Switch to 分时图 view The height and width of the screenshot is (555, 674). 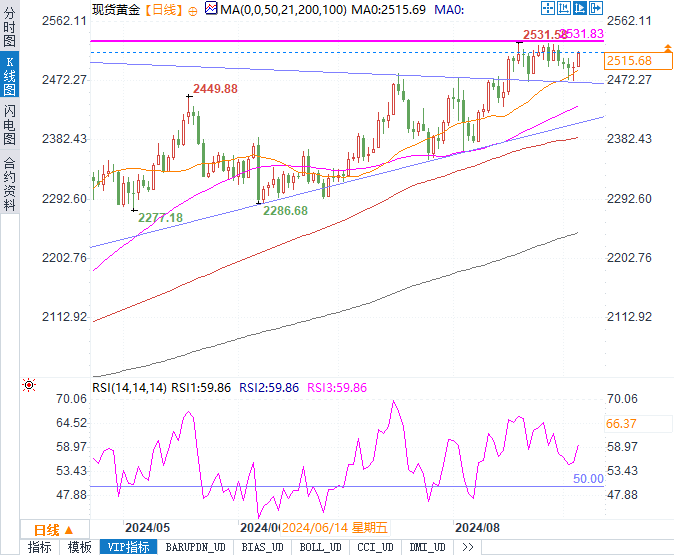pyautogui.click(x=9, y=27)
